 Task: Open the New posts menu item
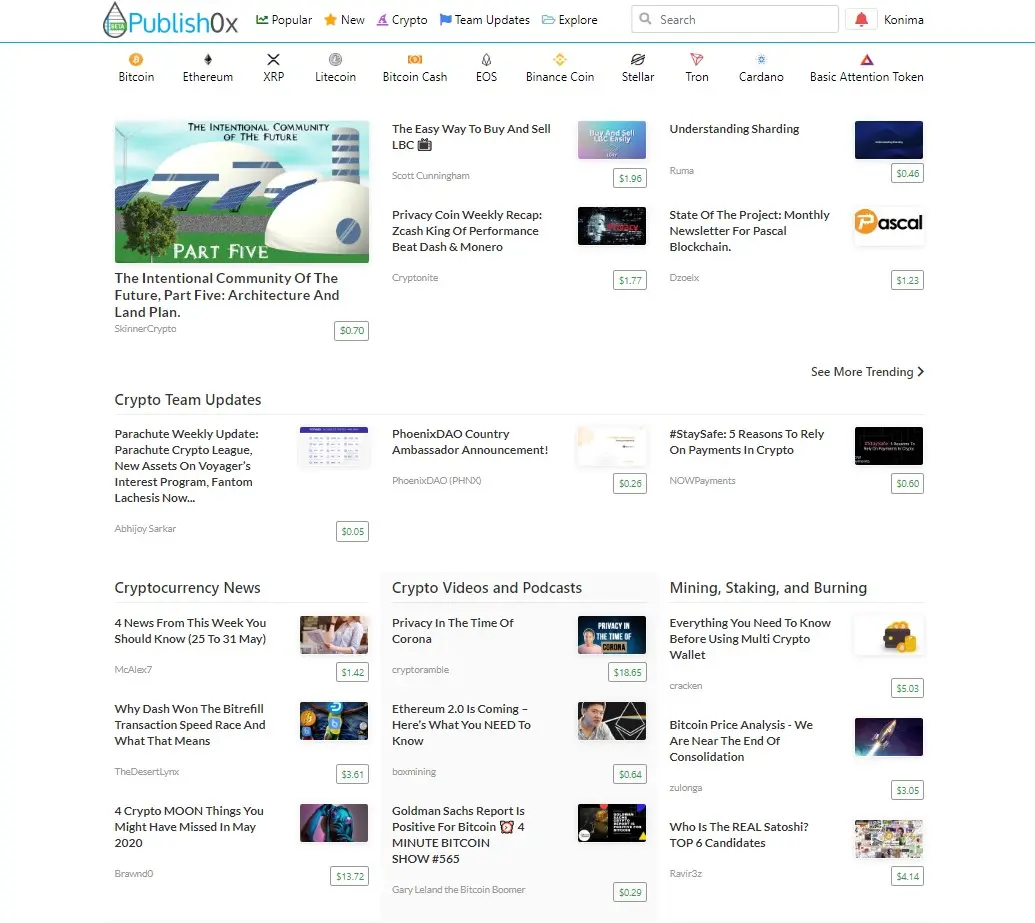(344, 20)
